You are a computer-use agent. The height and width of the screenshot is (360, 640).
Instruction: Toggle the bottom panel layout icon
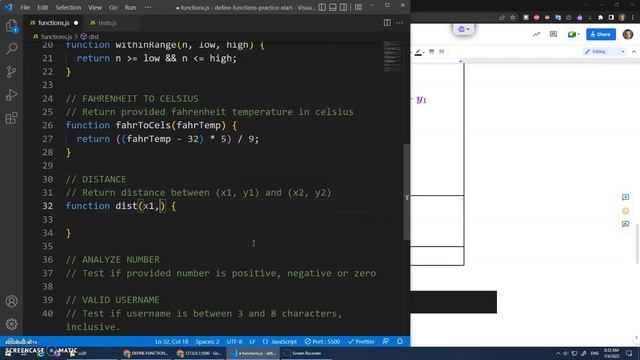coord(333,7)
